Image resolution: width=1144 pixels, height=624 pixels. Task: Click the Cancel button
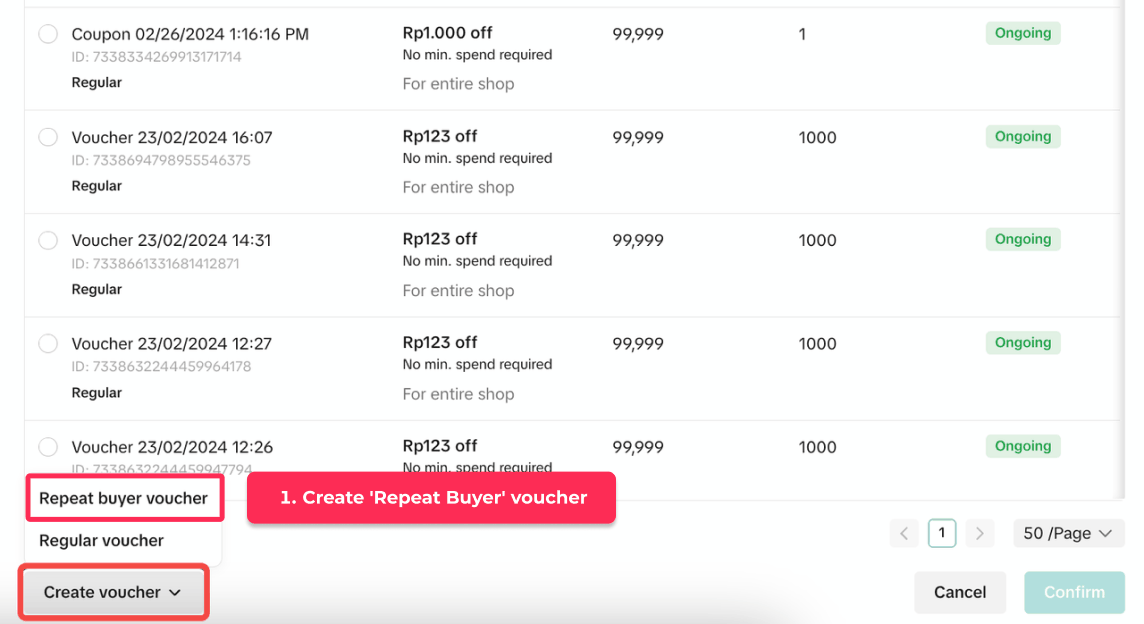point(960,592)
